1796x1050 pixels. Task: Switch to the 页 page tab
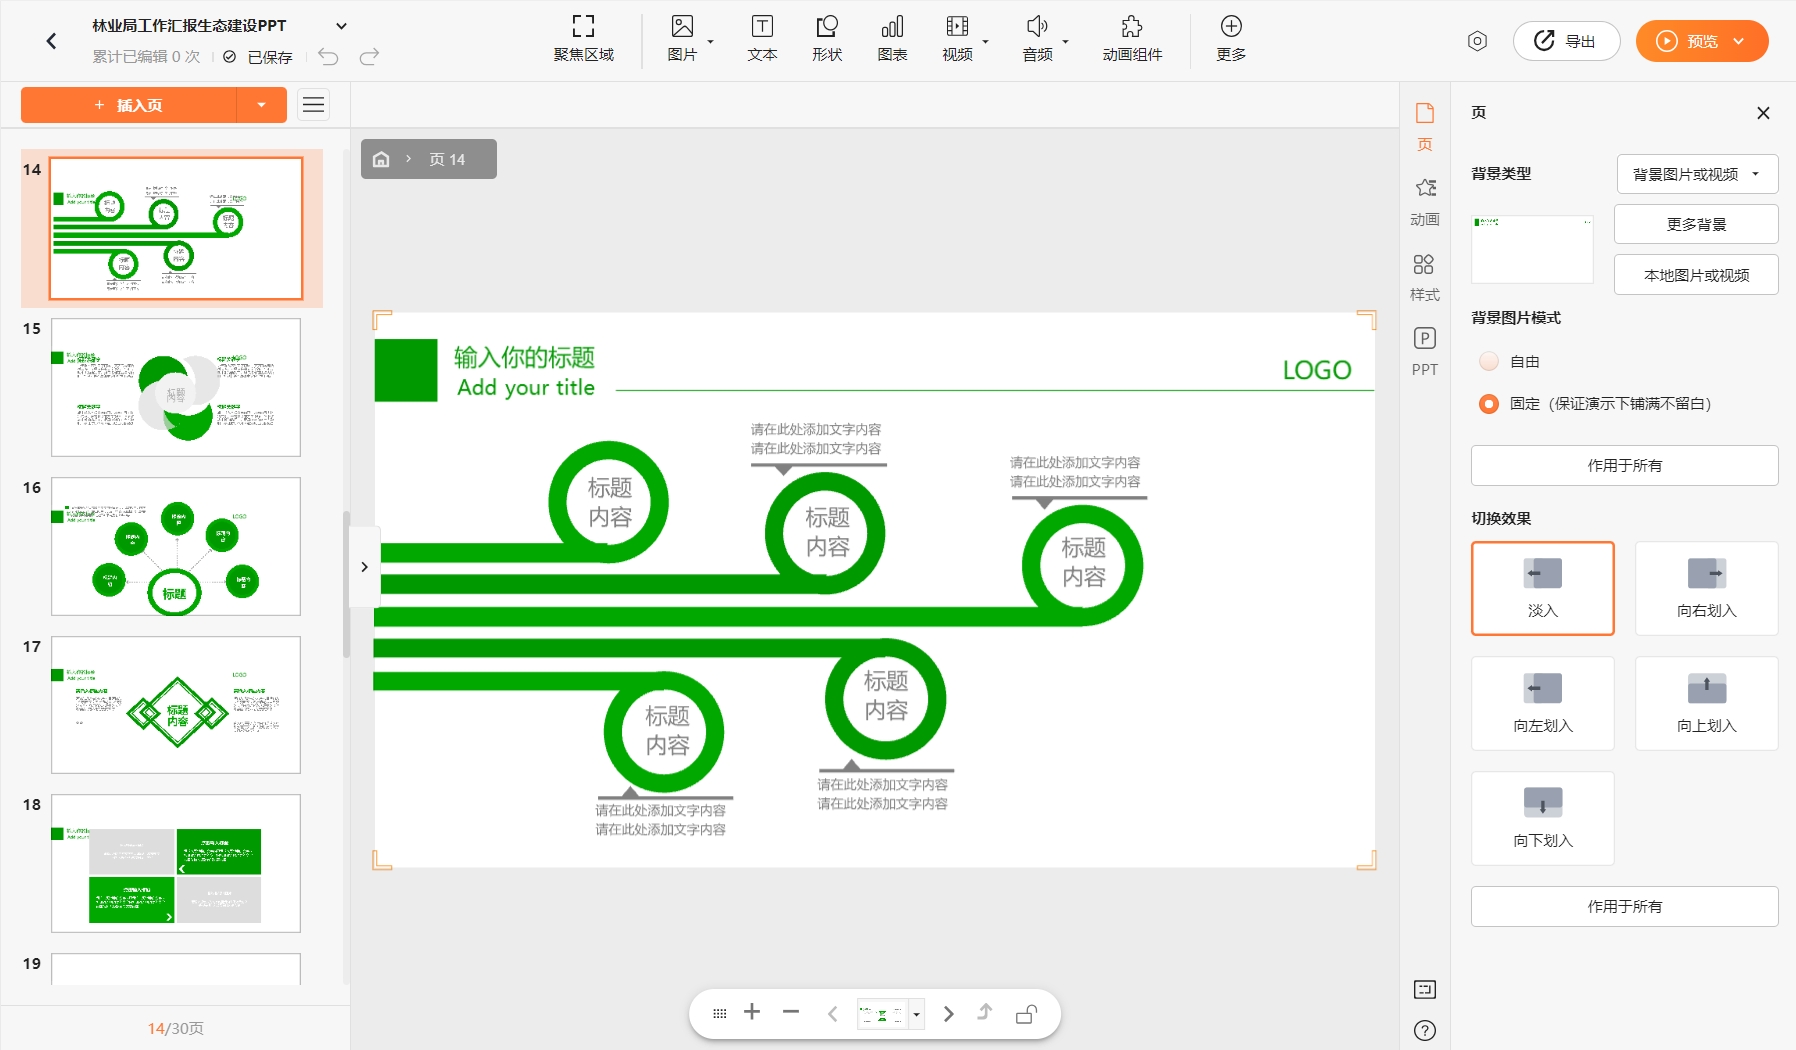1425,126
